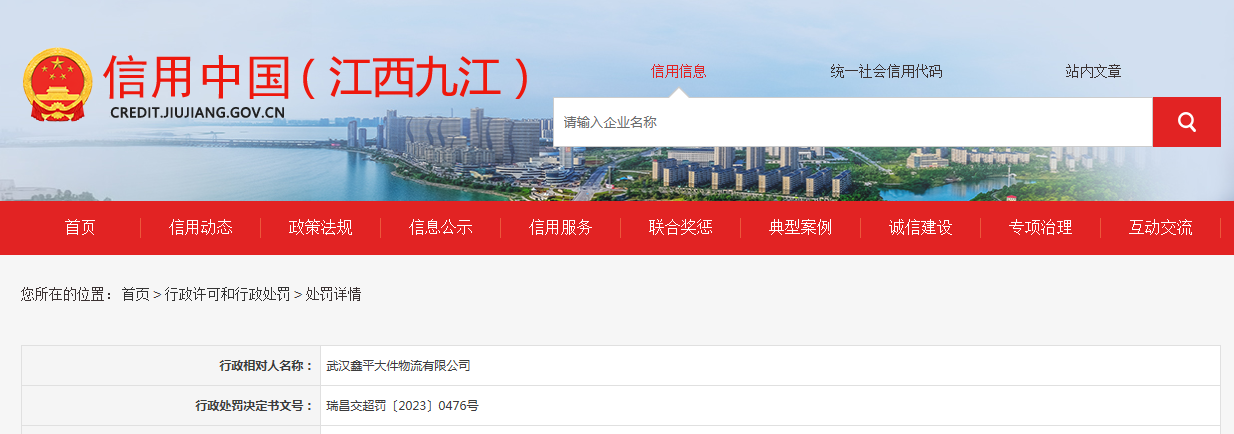Click the 行政许可和行政处罚 breadcrumb link
1234x434 pixels.
227,294
